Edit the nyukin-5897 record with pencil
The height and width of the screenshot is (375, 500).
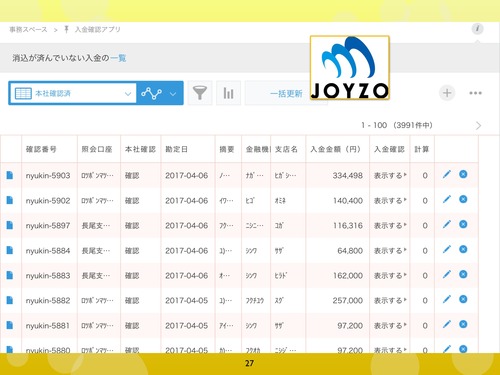point(447,224)
